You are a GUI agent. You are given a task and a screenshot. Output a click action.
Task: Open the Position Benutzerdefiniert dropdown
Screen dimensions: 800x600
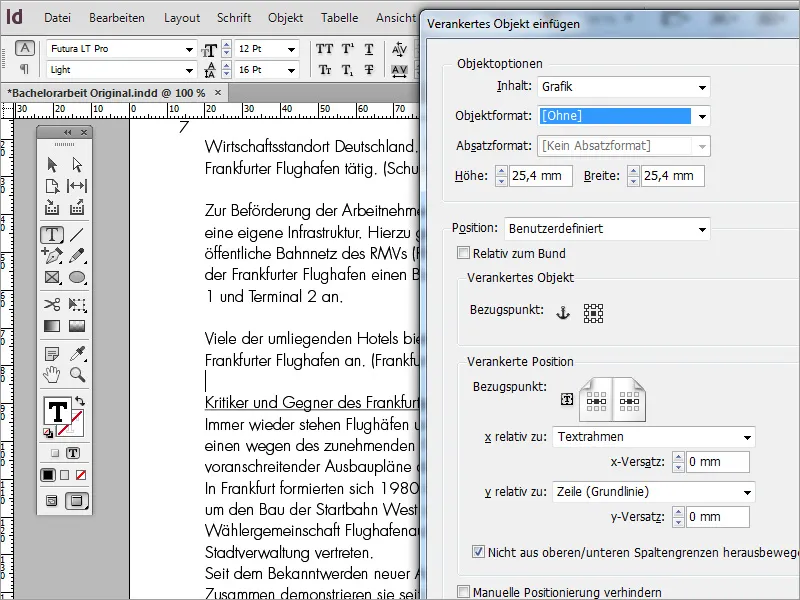click(x=607, y=229)
